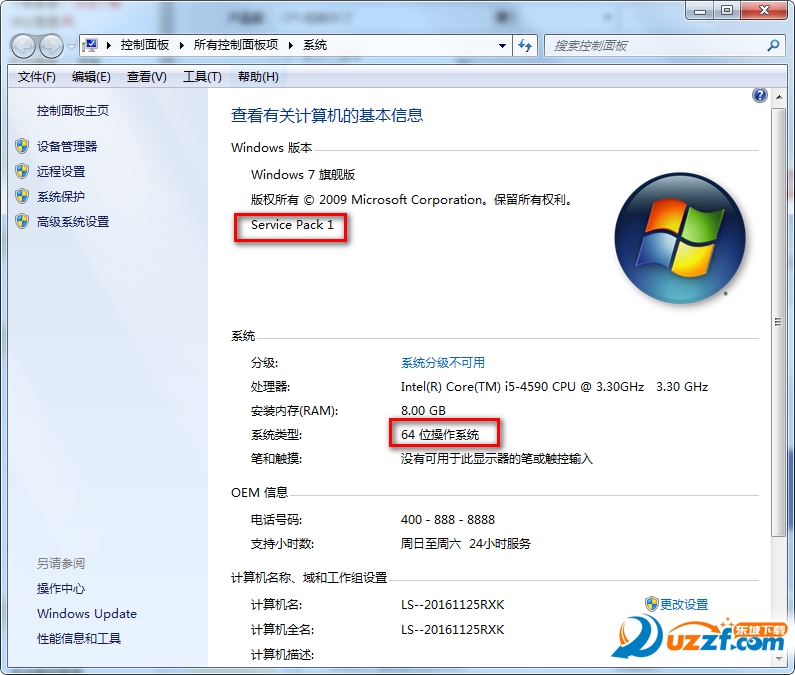Go to 控制面板主页
The width and height of the screenshot is (795, 675).
coord(73,111)
